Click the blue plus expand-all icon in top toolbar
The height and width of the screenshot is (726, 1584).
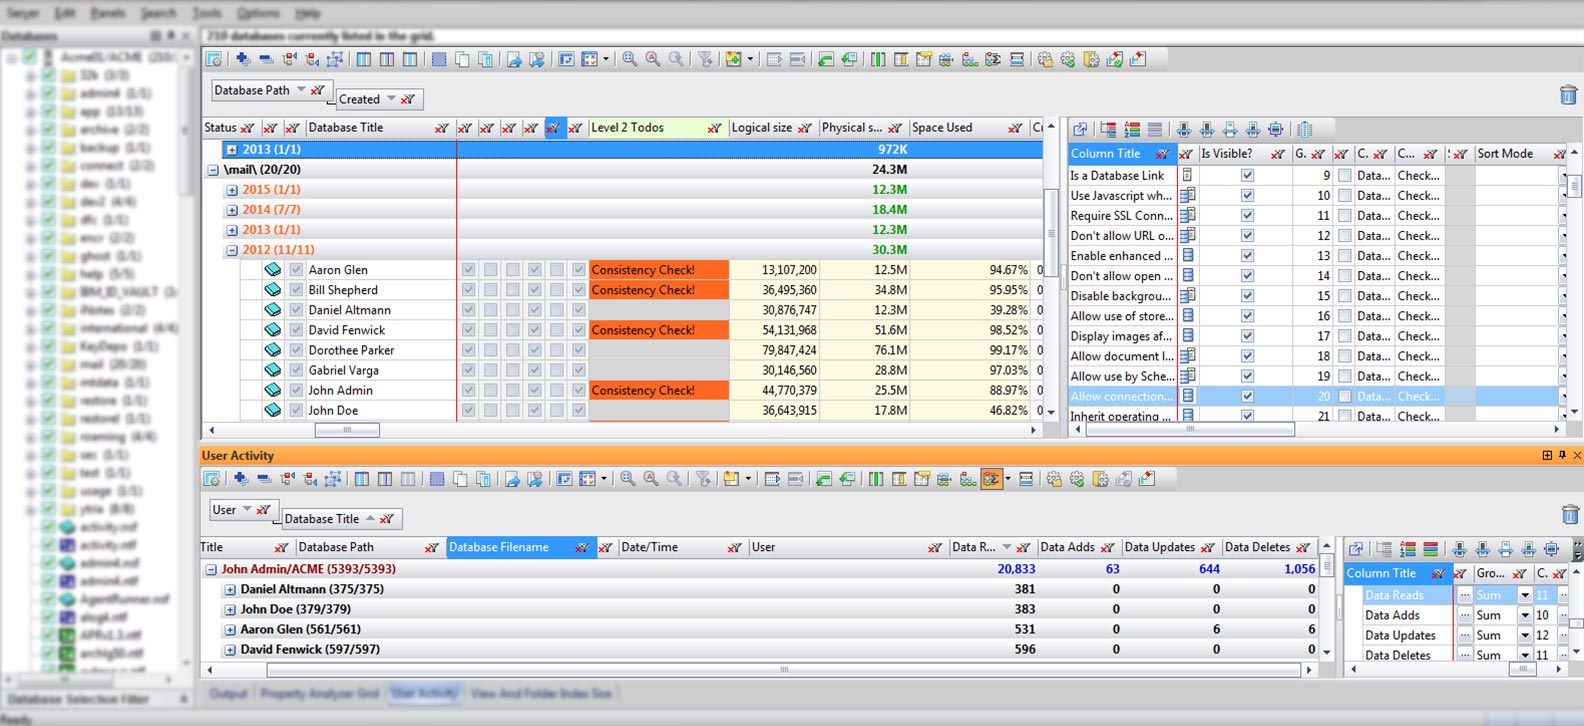[242, 60]
